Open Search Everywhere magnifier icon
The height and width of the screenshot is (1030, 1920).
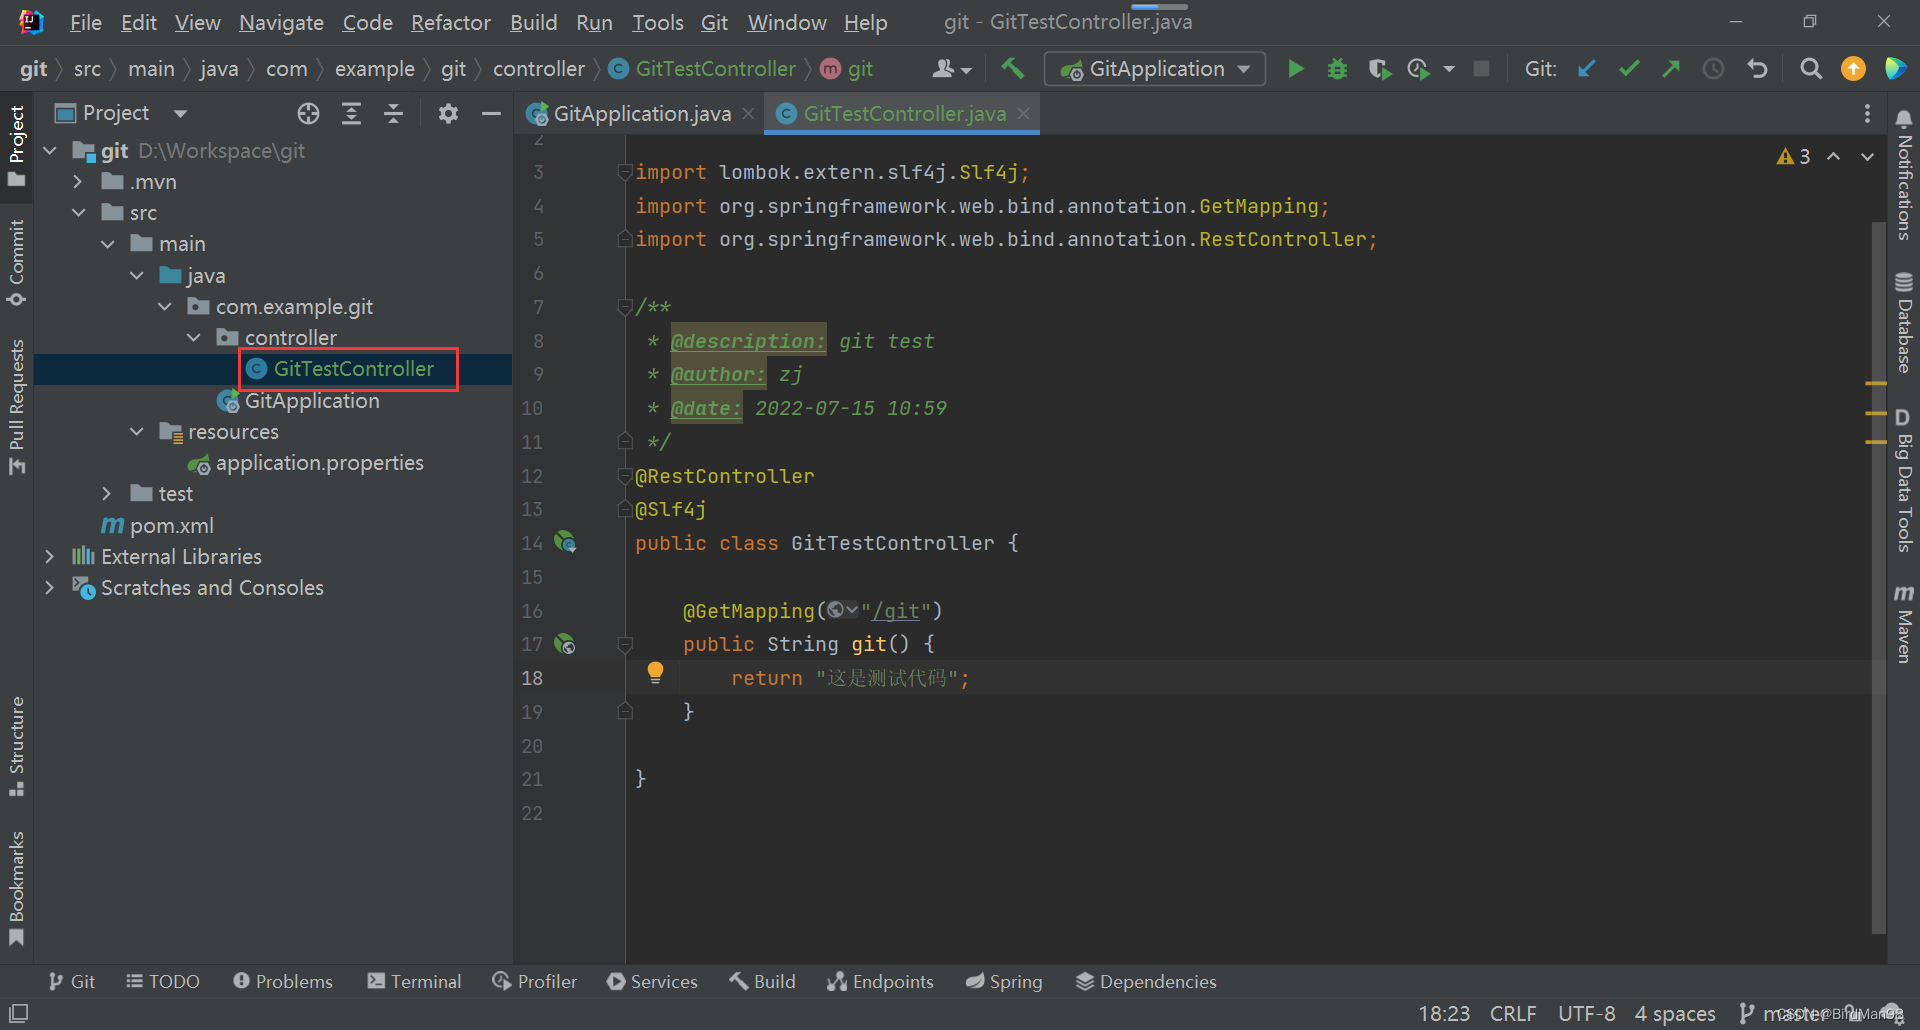pyautogui.click(x=1811, y=69)
